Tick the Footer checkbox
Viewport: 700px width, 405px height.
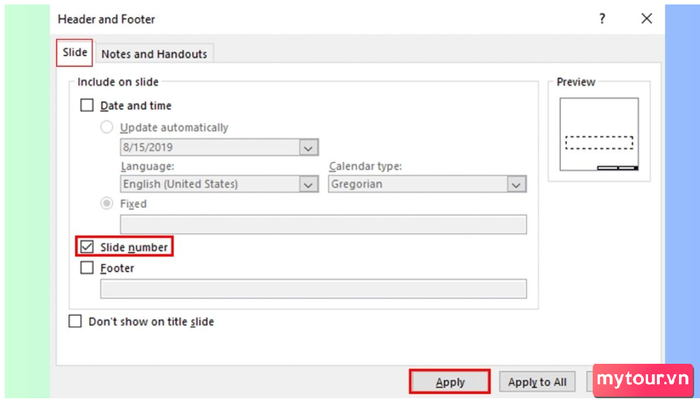[87, 268]
